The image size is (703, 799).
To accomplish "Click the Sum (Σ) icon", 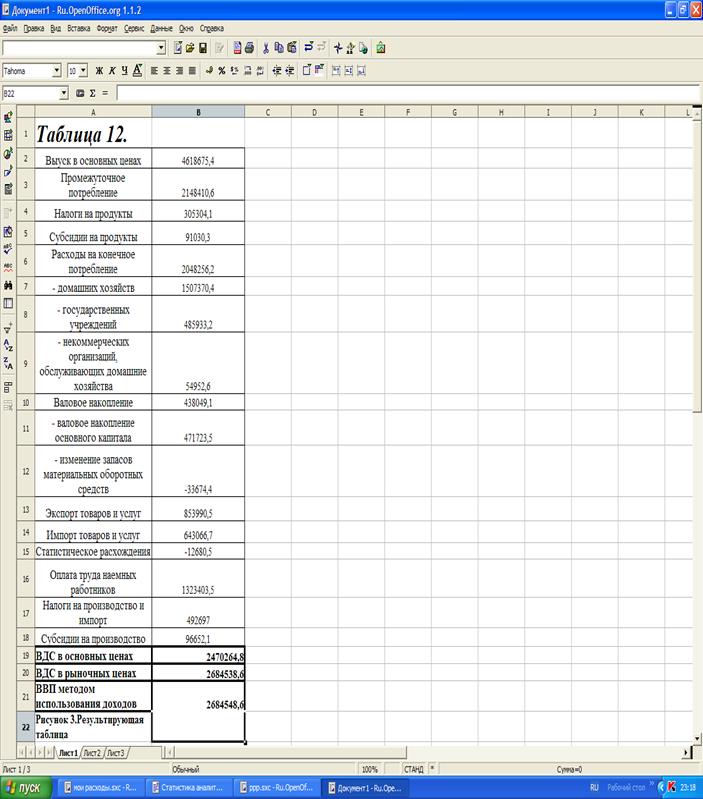I will pyautogui.click(x=93, y=93).
